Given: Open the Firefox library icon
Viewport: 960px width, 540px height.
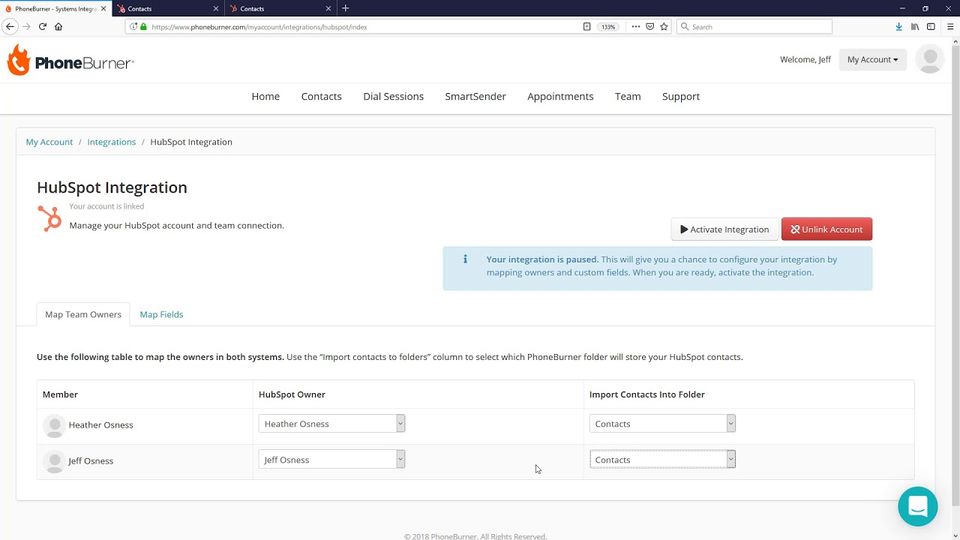Looking at the screenshot, I should [915, 26].
